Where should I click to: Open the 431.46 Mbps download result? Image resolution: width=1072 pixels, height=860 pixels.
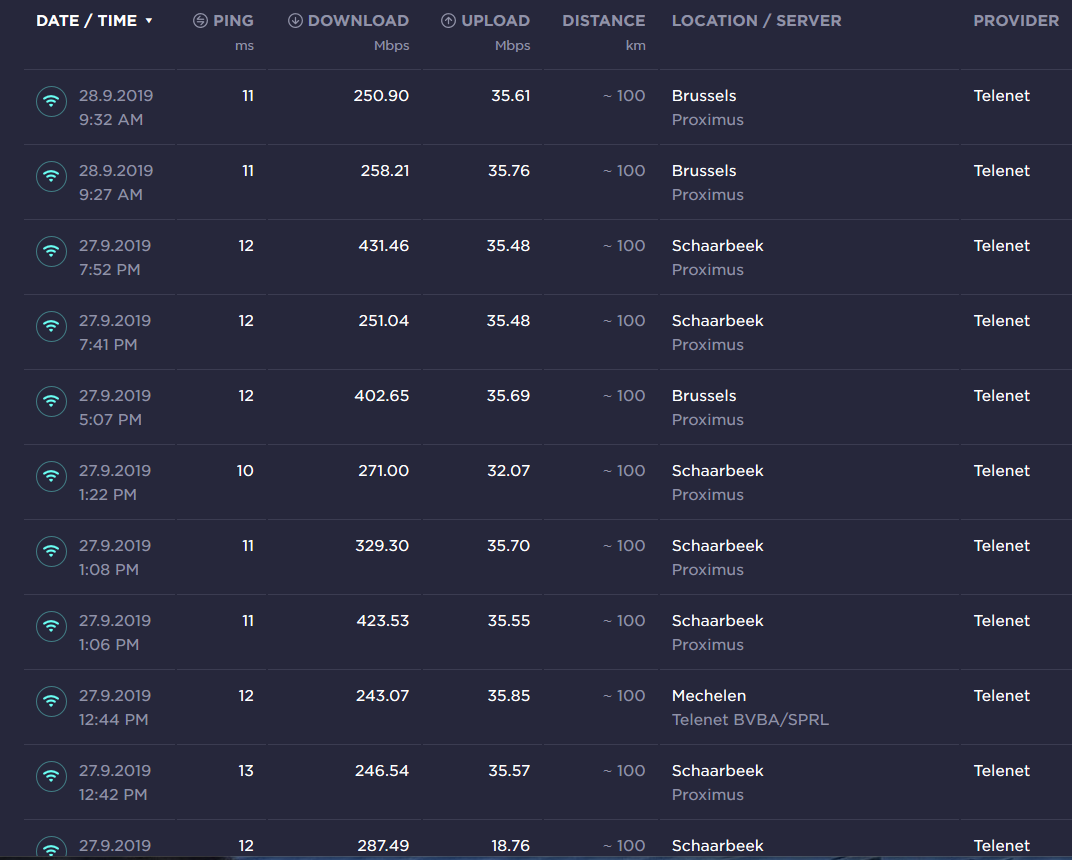tap(383, 246)
